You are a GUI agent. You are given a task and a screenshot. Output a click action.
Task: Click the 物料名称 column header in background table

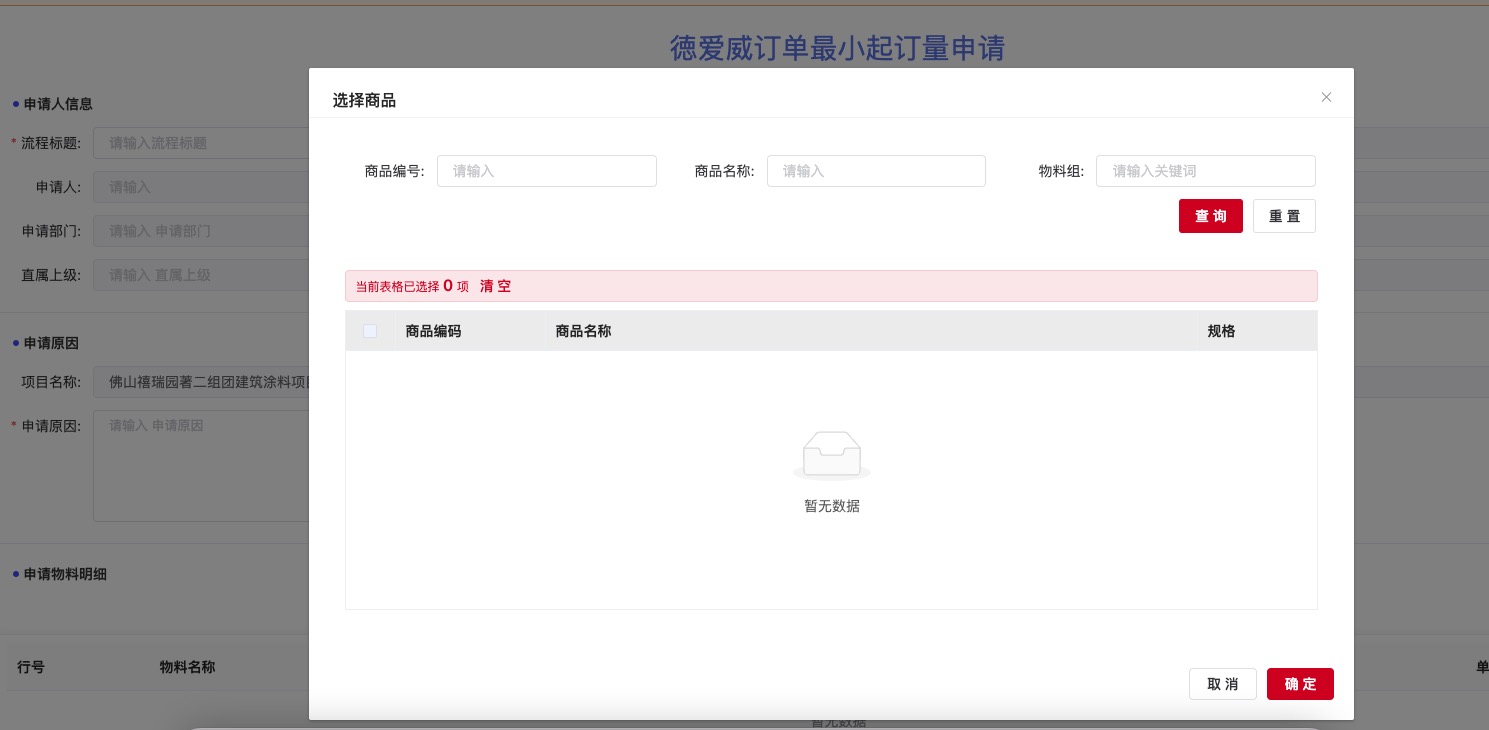tap(187, 667)
